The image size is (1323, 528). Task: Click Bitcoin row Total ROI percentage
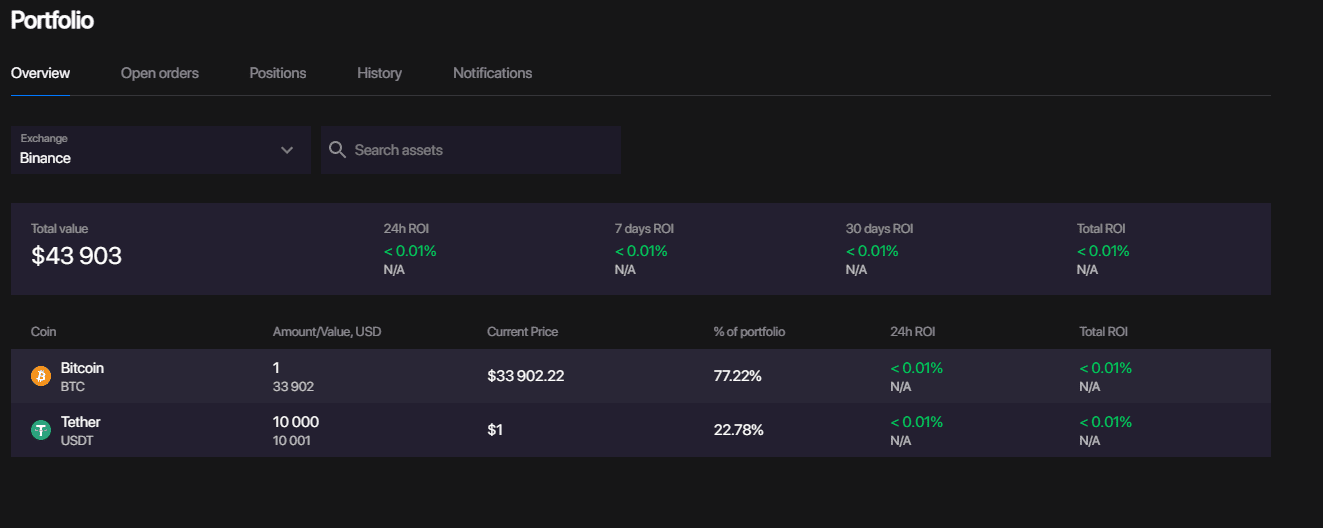click(1106, 368)
